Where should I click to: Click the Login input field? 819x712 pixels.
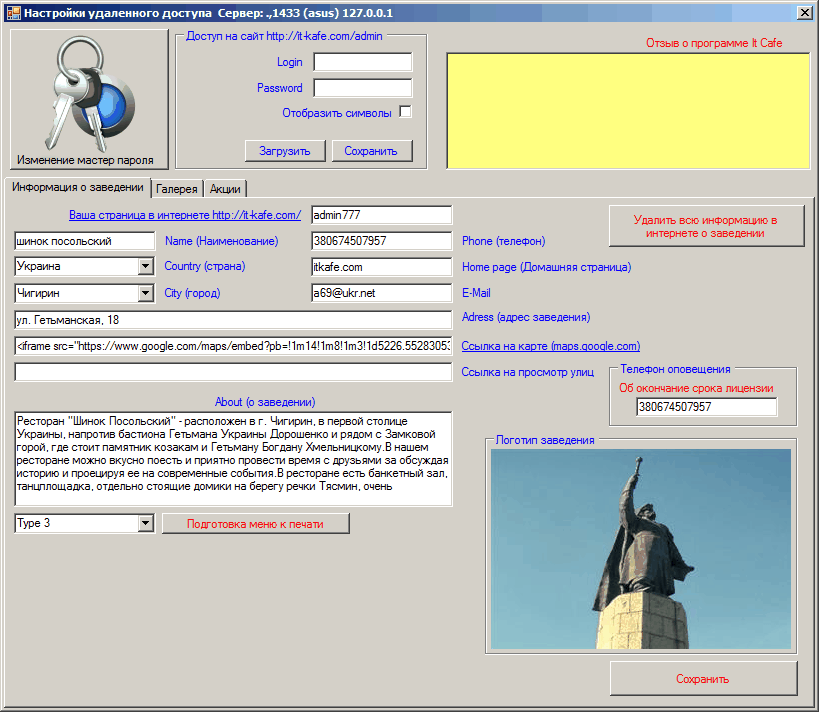362,62
